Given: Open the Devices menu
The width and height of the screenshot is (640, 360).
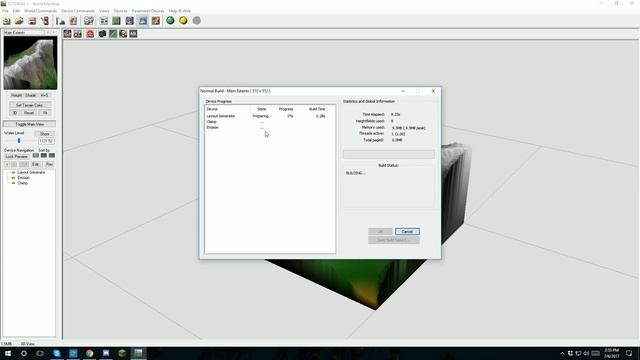Looking at the screenshot, I should (x=120, y=11).
